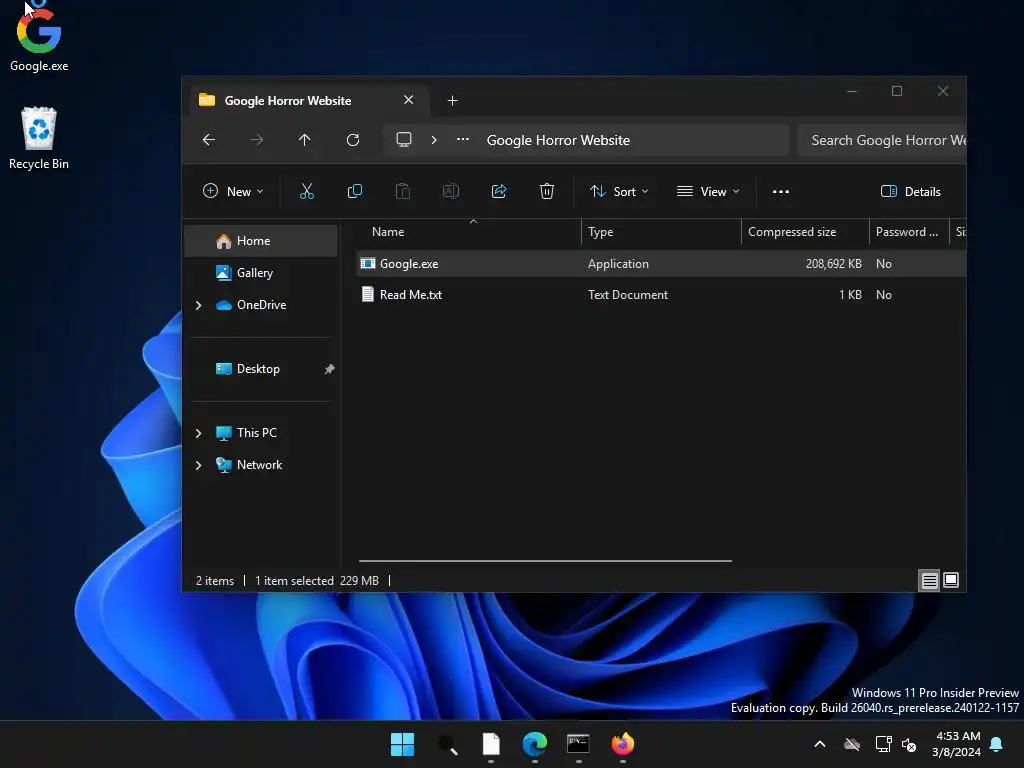Refresh the folder view

pos(353,140)
